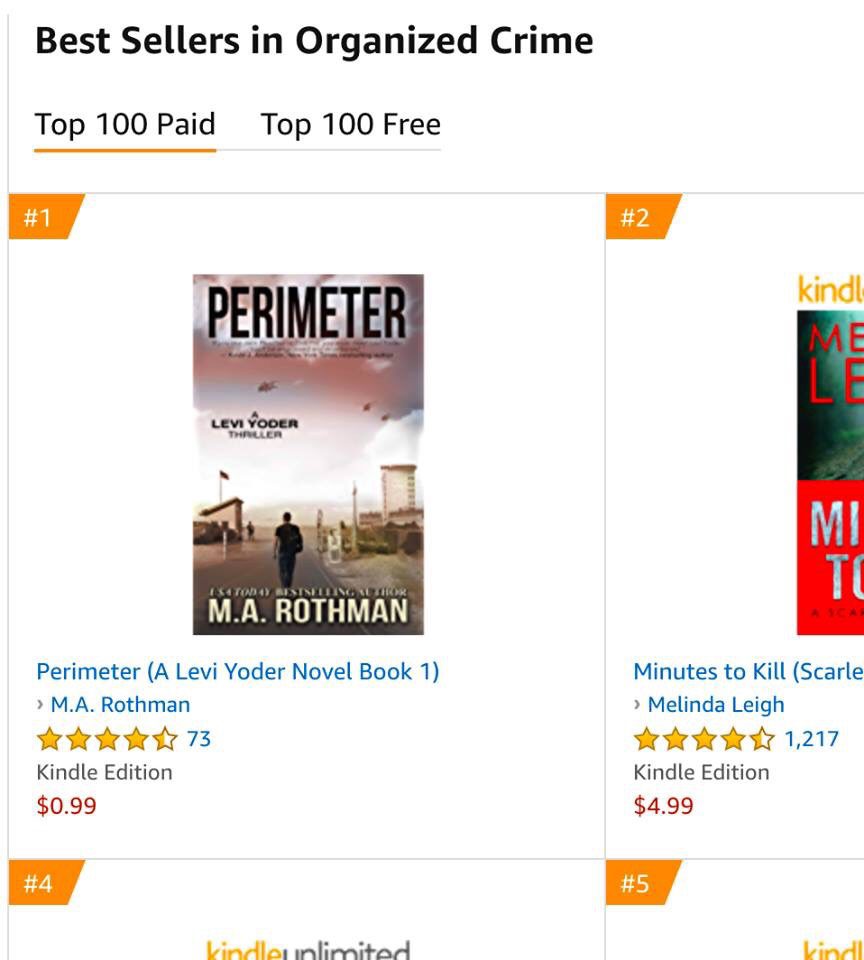Visit M.A. Rothman author page
The image size is (864, 960).
pos(120,705)
